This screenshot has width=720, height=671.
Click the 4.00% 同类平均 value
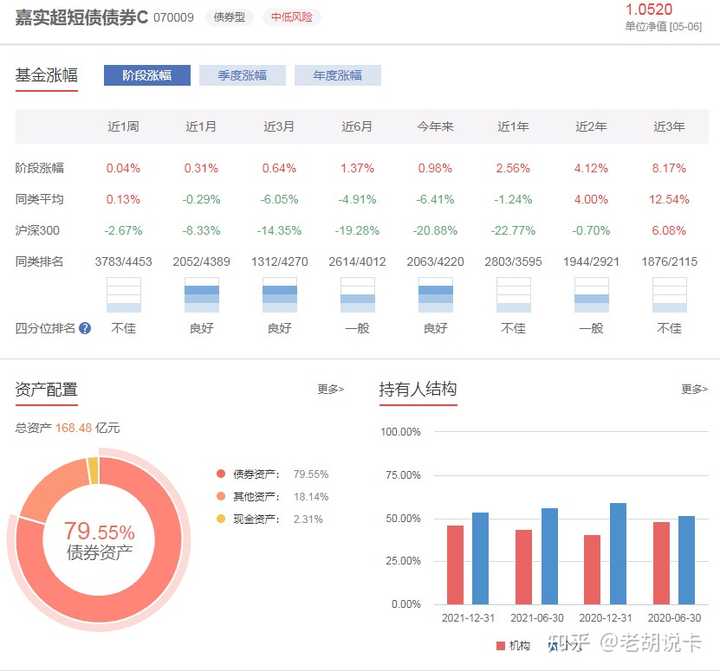pos(591,199)
